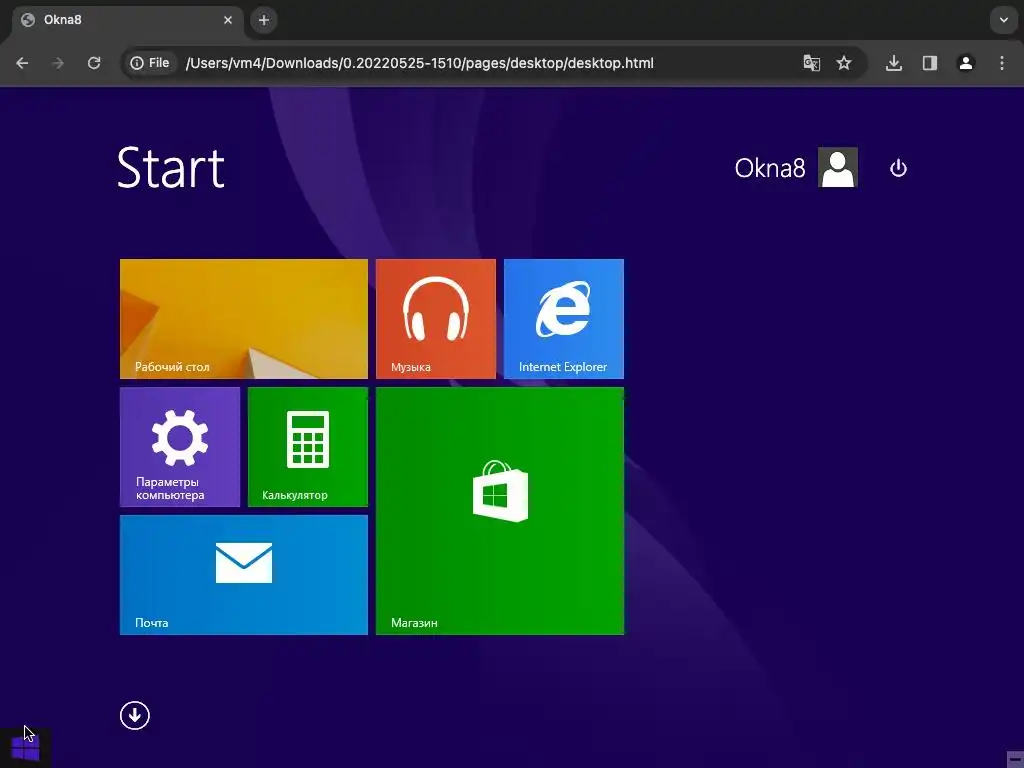Open the translate page icon
Viewport: 1024px width, 768px height.
(811, 63)
